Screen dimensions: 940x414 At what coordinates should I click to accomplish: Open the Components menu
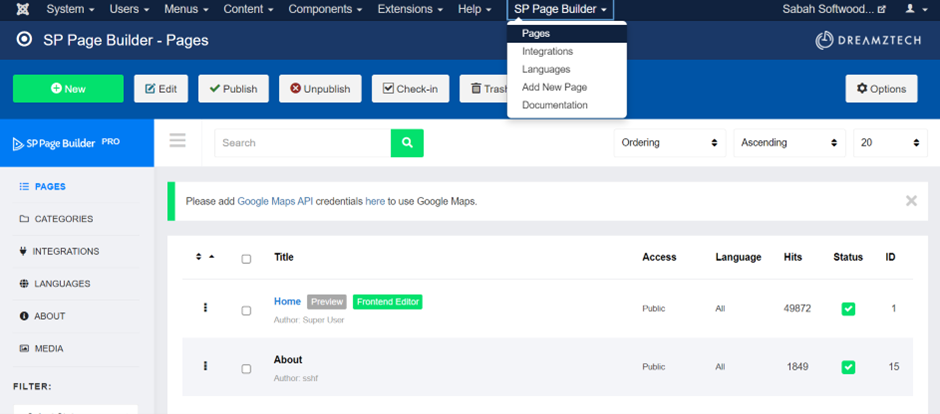pos(325,9)
